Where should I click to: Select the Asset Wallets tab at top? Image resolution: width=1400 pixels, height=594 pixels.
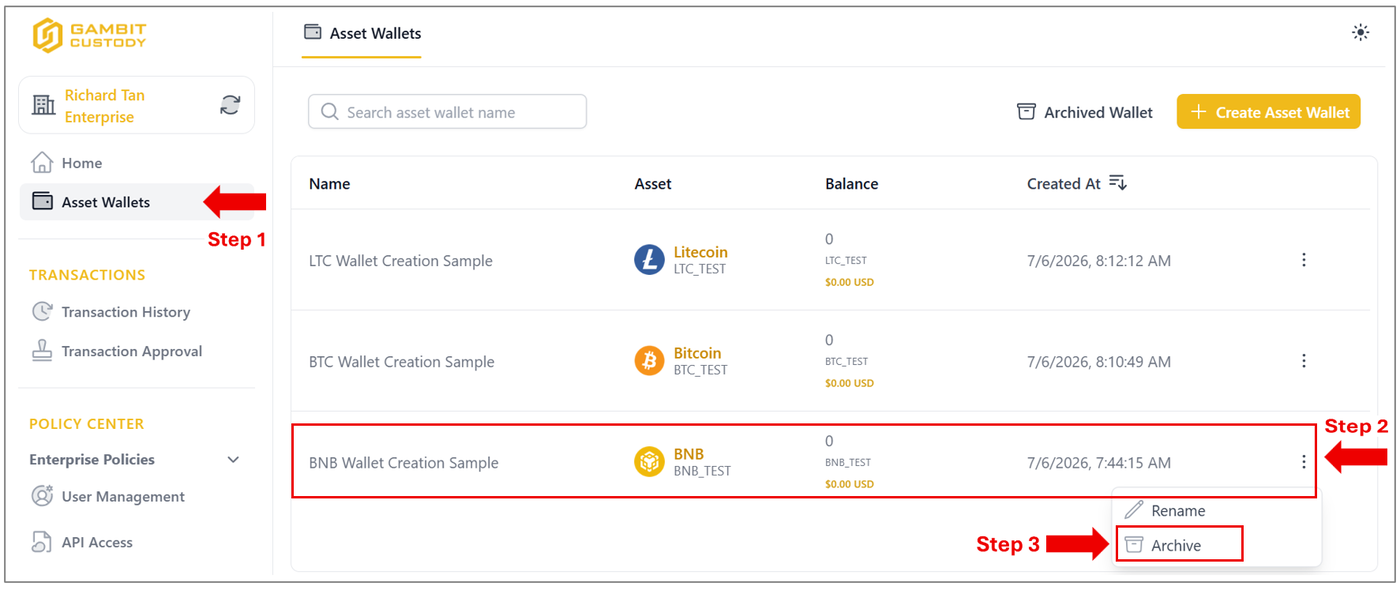[362, 33]
